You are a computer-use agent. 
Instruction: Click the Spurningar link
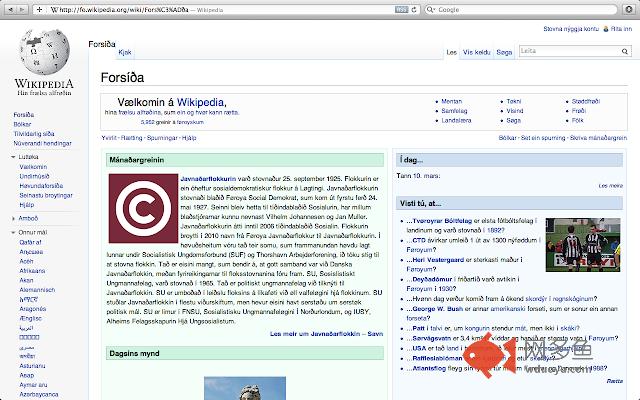tap(162, 138)
